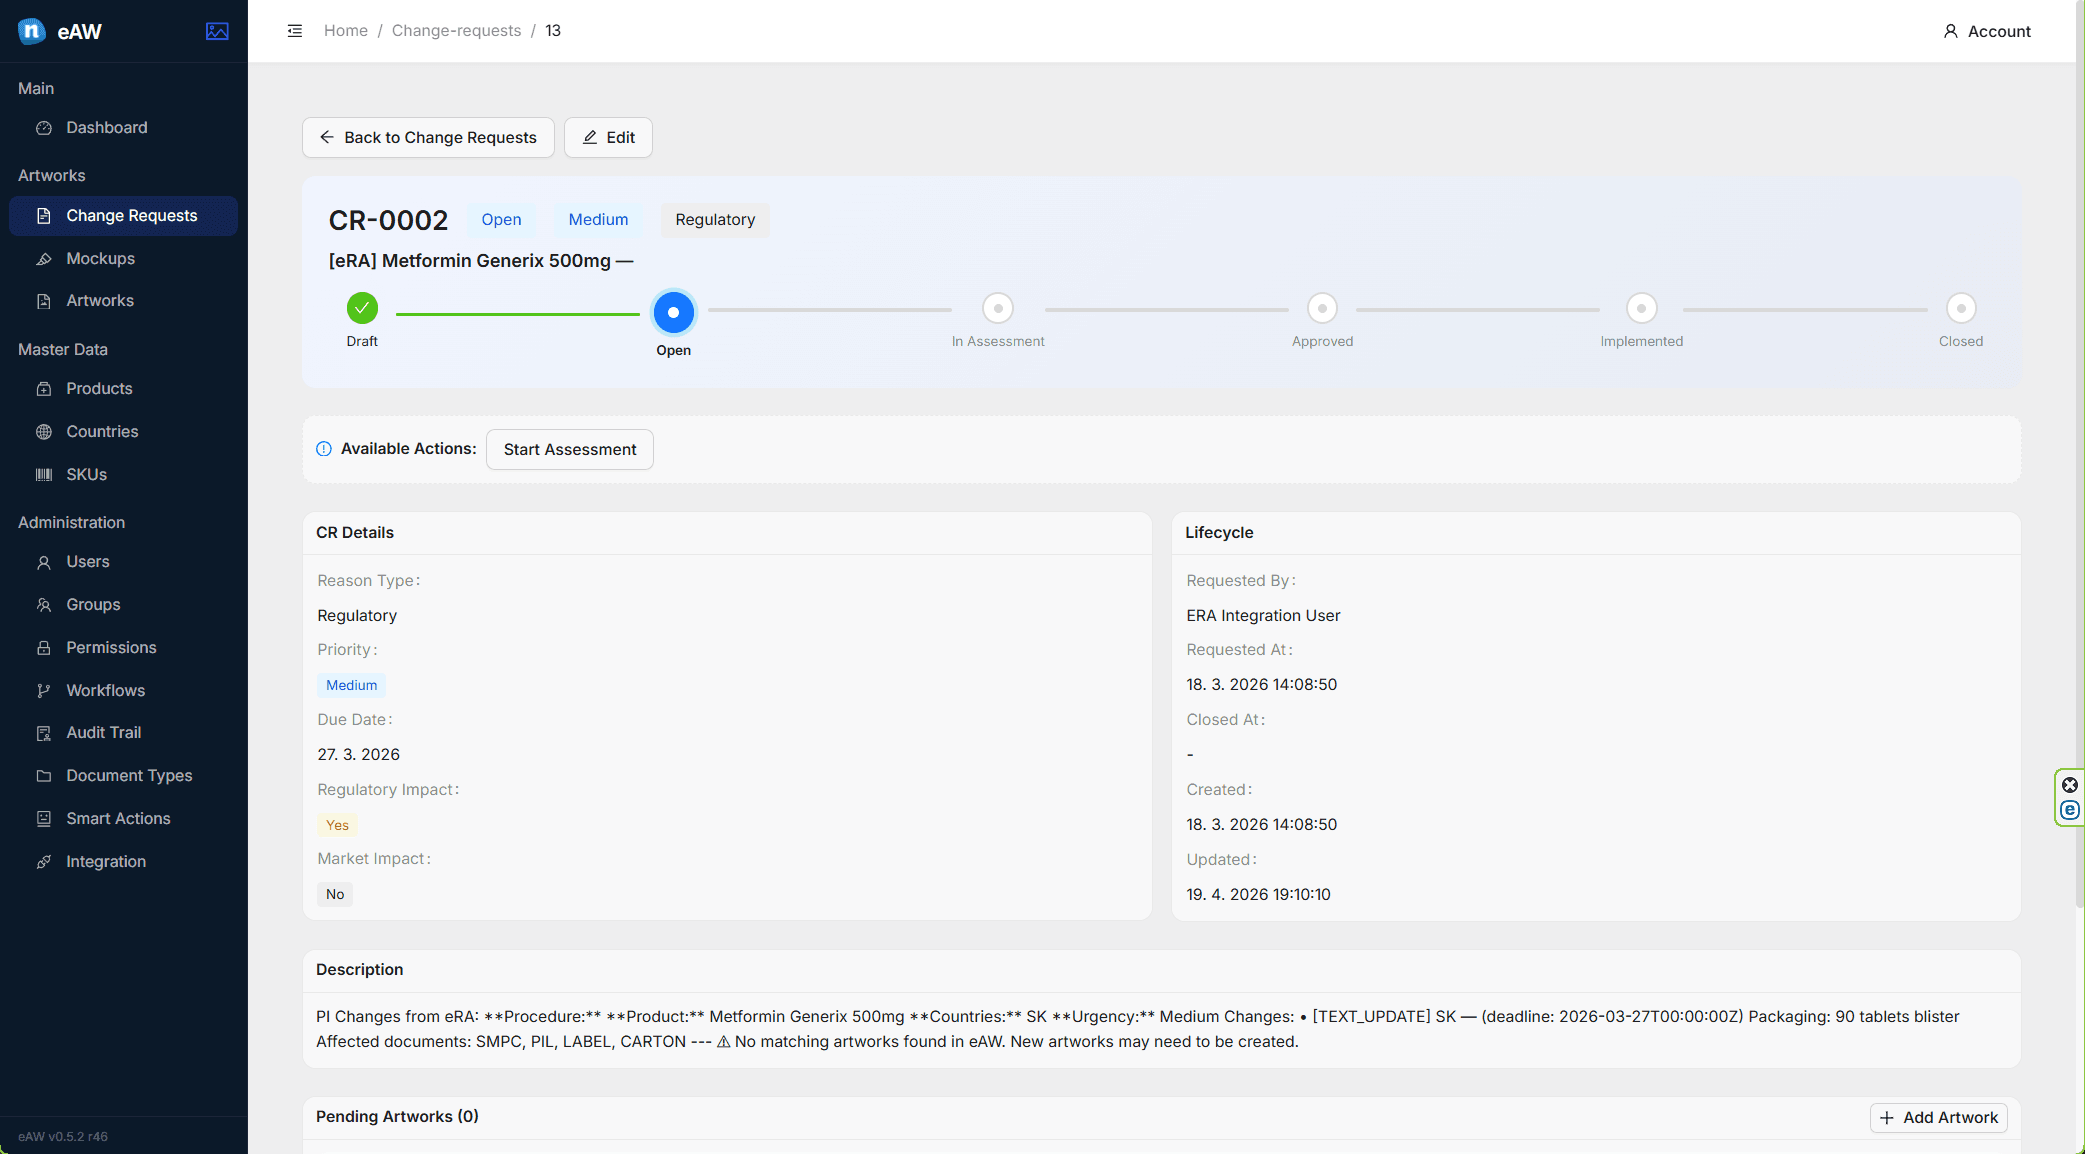
Task: Click the Countries globe icon
Action: pos(44,432)
